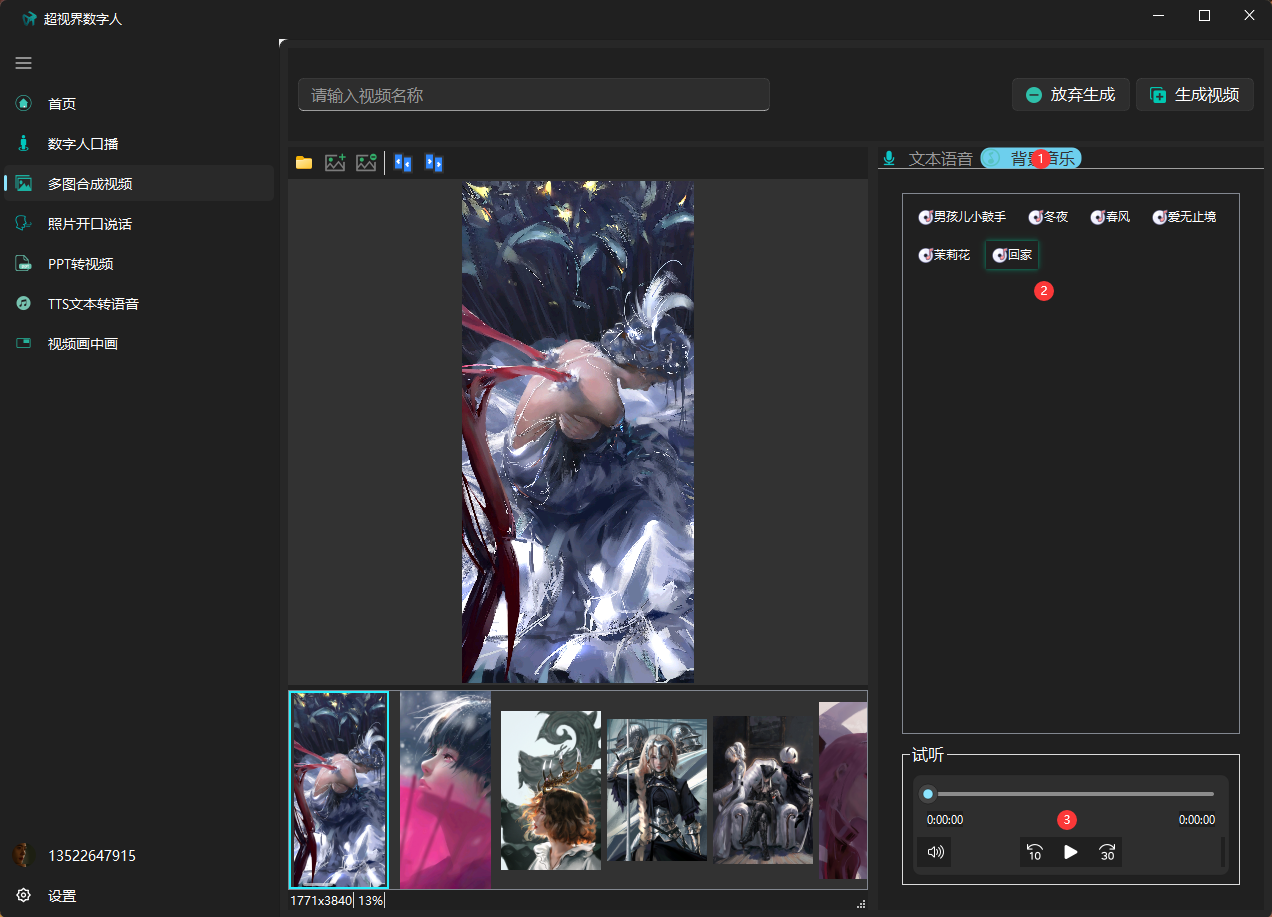The image size is (1272, 917).
Task: Switch to the 文本语音 tab
Action: tap(927, 158)
